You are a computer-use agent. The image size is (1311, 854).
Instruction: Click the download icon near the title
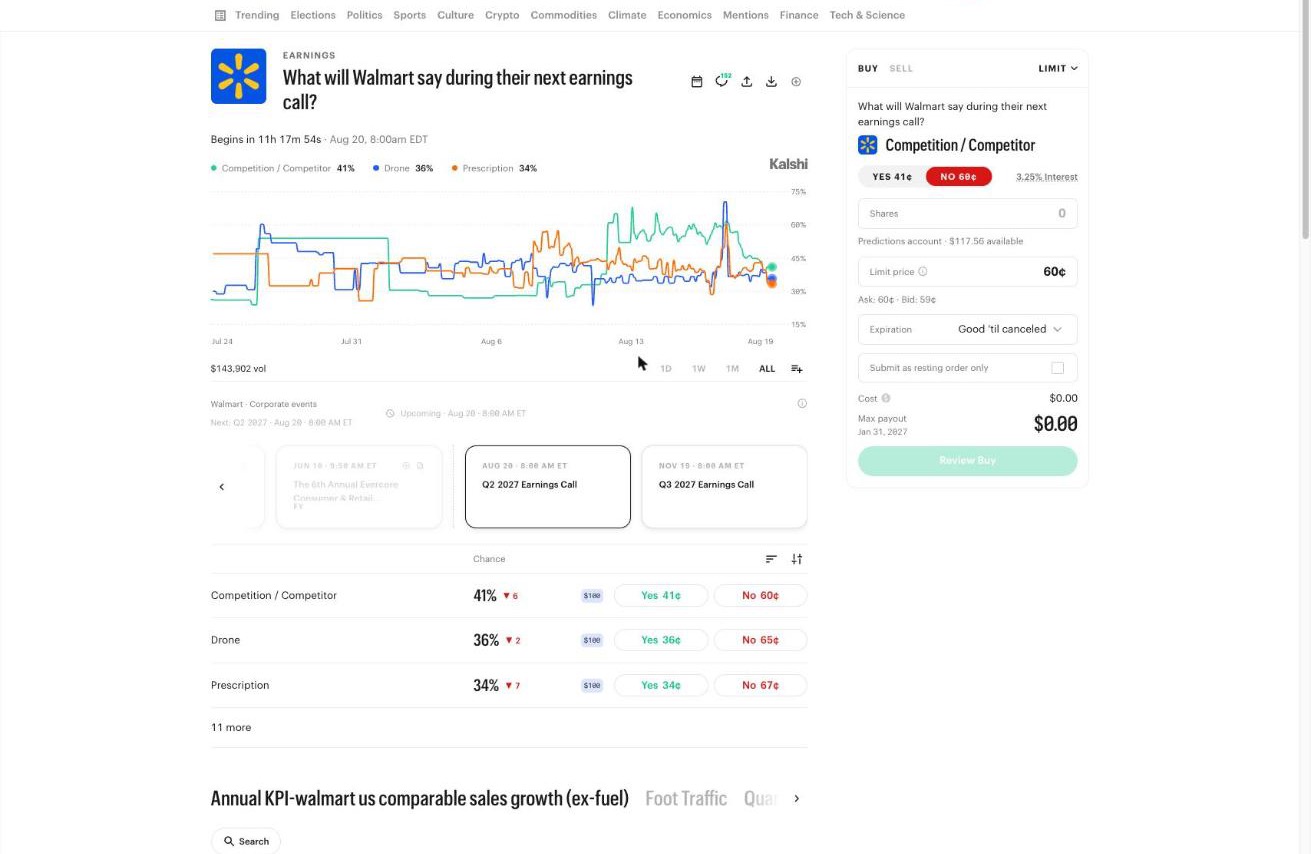(771, 82)
